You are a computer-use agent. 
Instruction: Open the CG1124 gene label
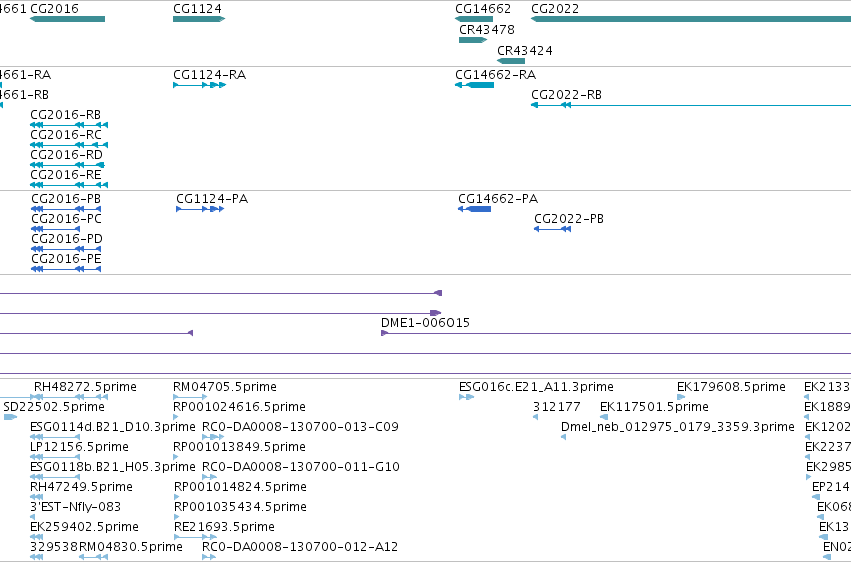pyautogui.click(x=197, y=9)
